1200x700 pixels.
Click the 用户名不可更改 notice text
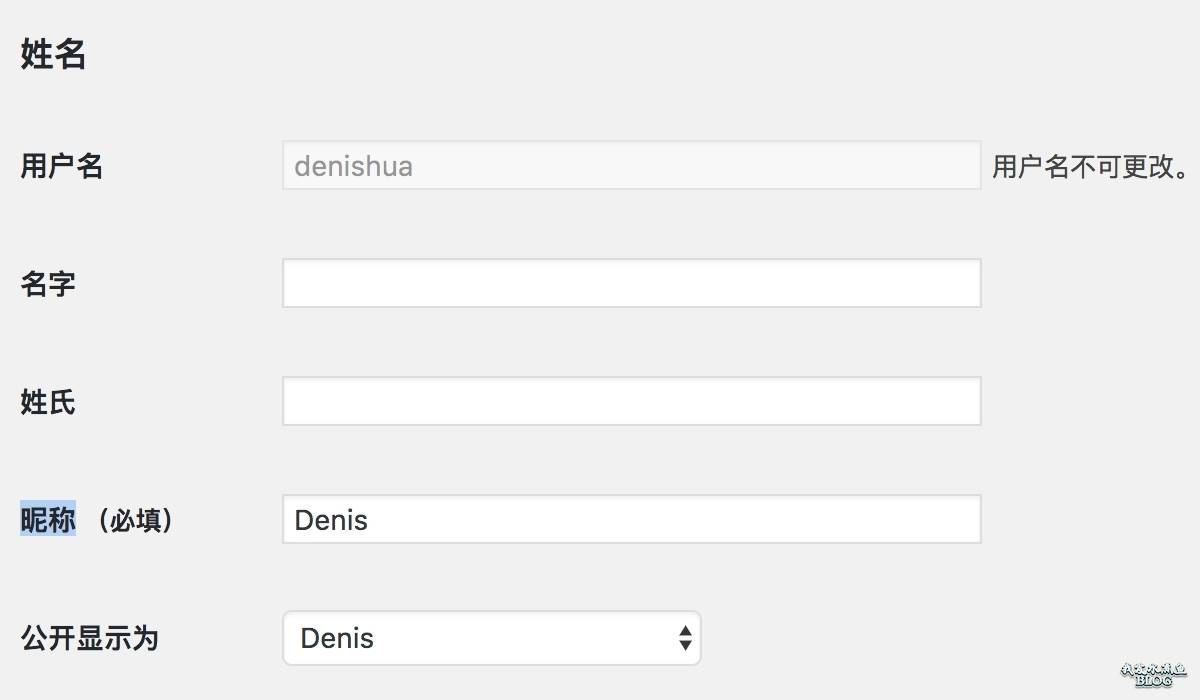coord(1091,167)
